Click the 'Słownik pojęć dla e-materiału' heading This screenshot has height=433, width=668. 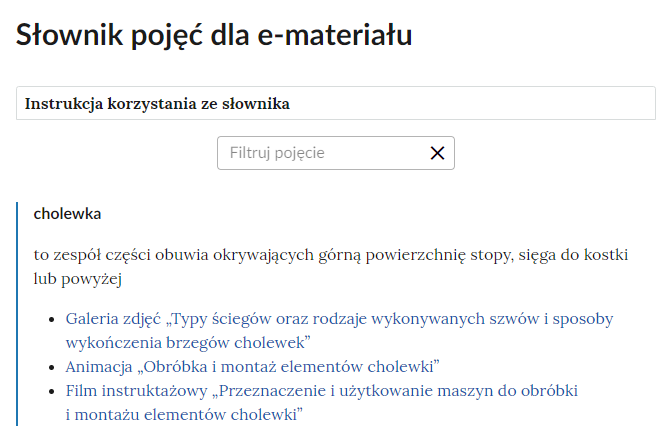(x=214, y=35)
